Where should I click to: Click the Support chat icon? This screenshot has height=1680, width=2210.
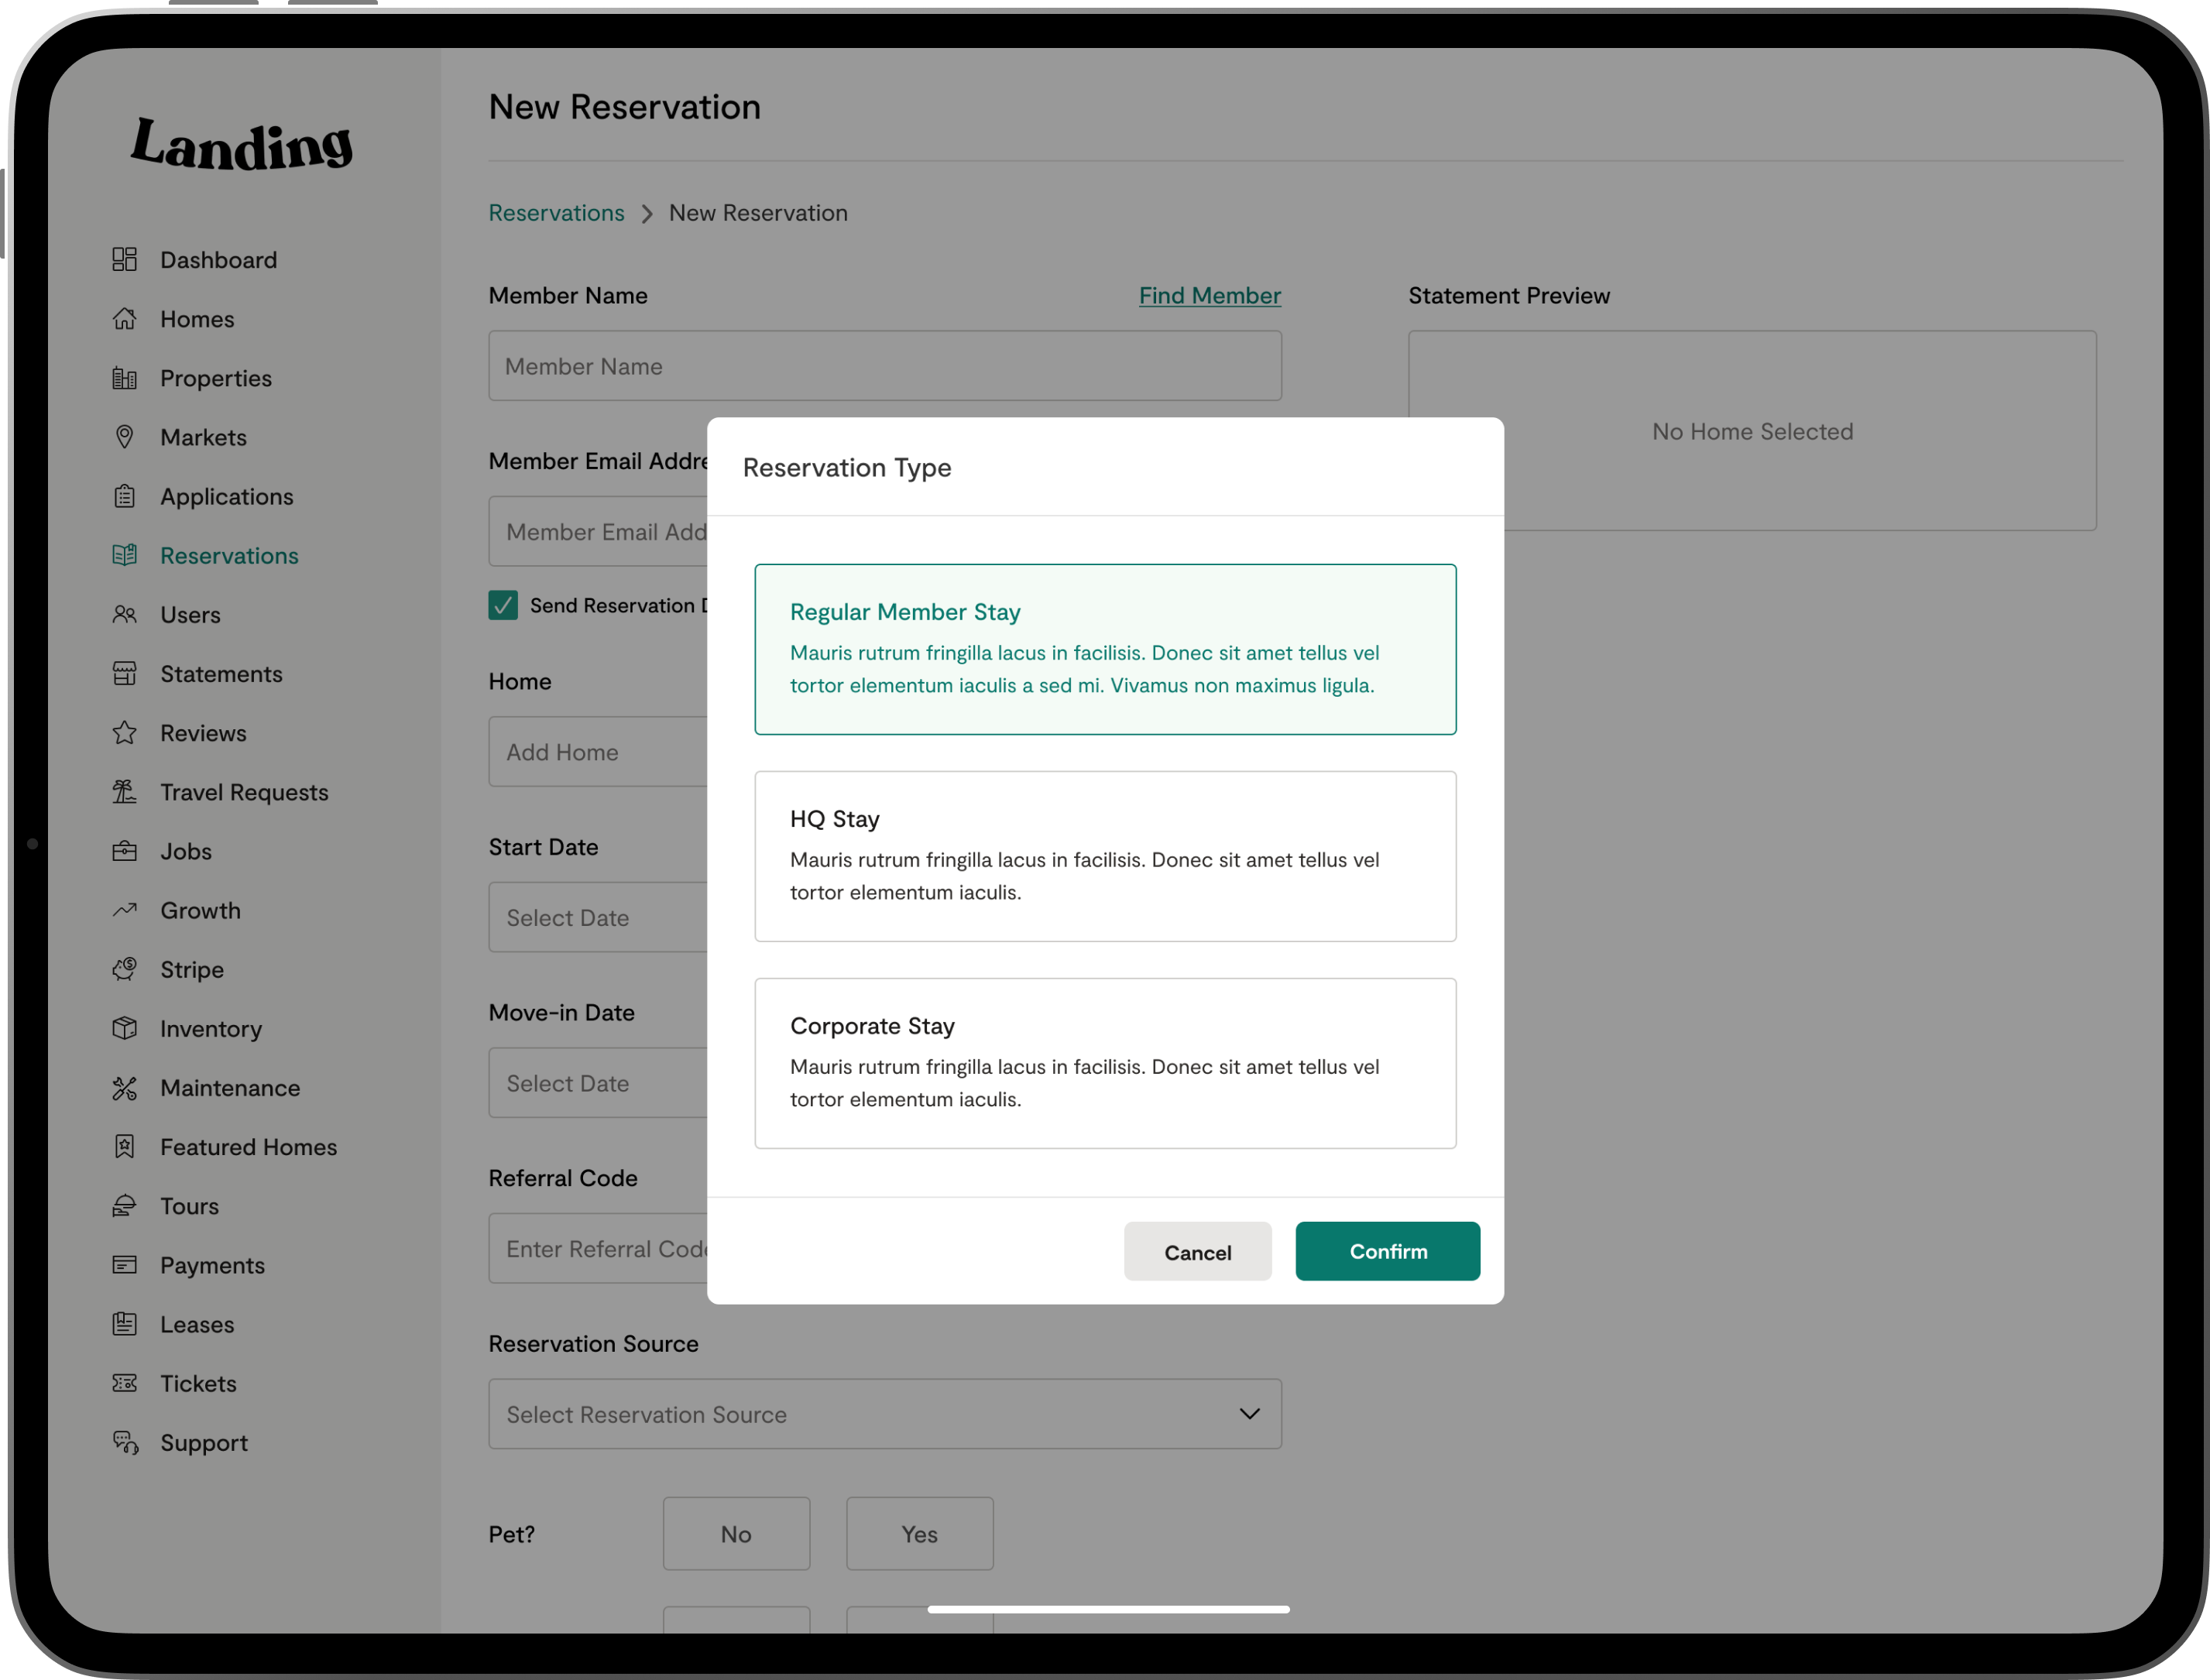click(125, 1442)
